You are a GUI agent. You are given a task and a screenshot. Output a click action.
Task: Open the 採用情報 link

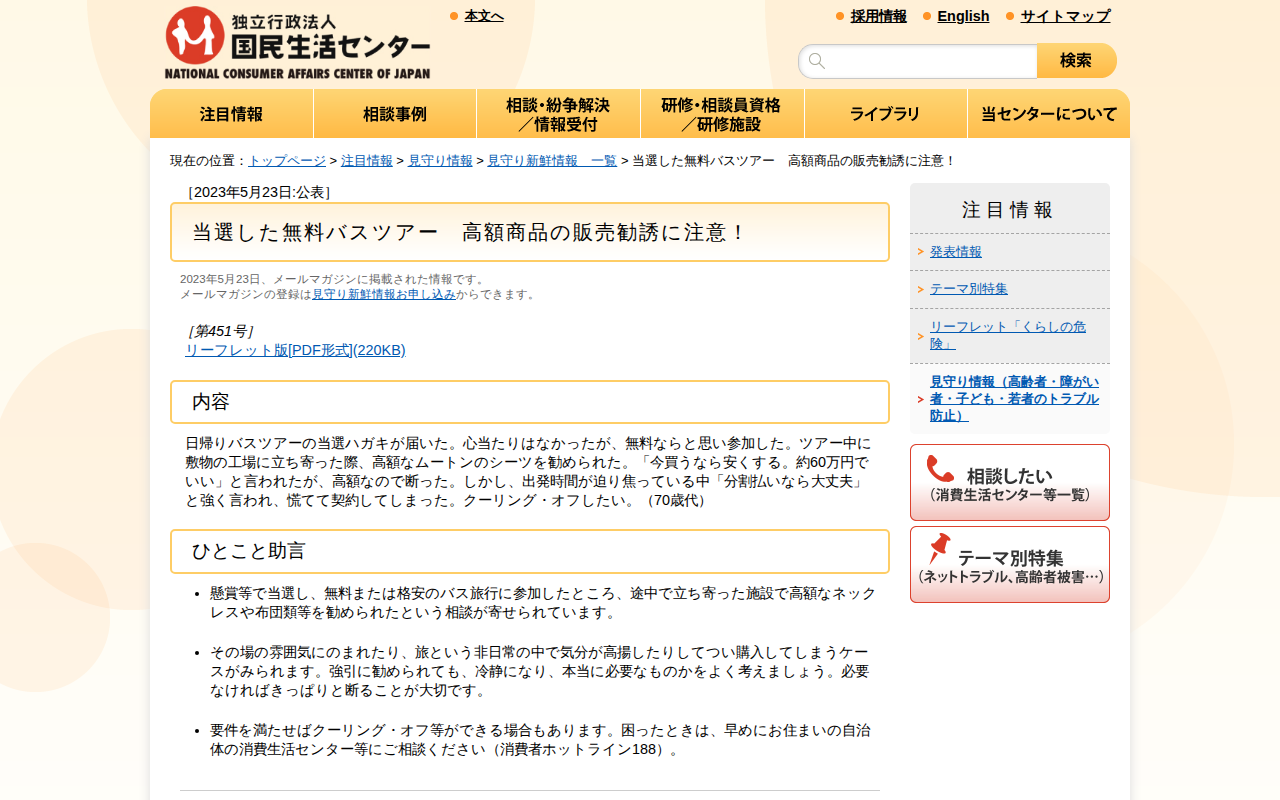coord(879,16)
